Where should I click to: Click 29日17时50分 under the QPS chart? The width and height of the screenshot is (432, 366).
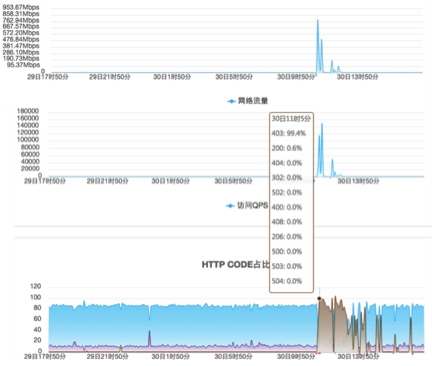(45, 181)
